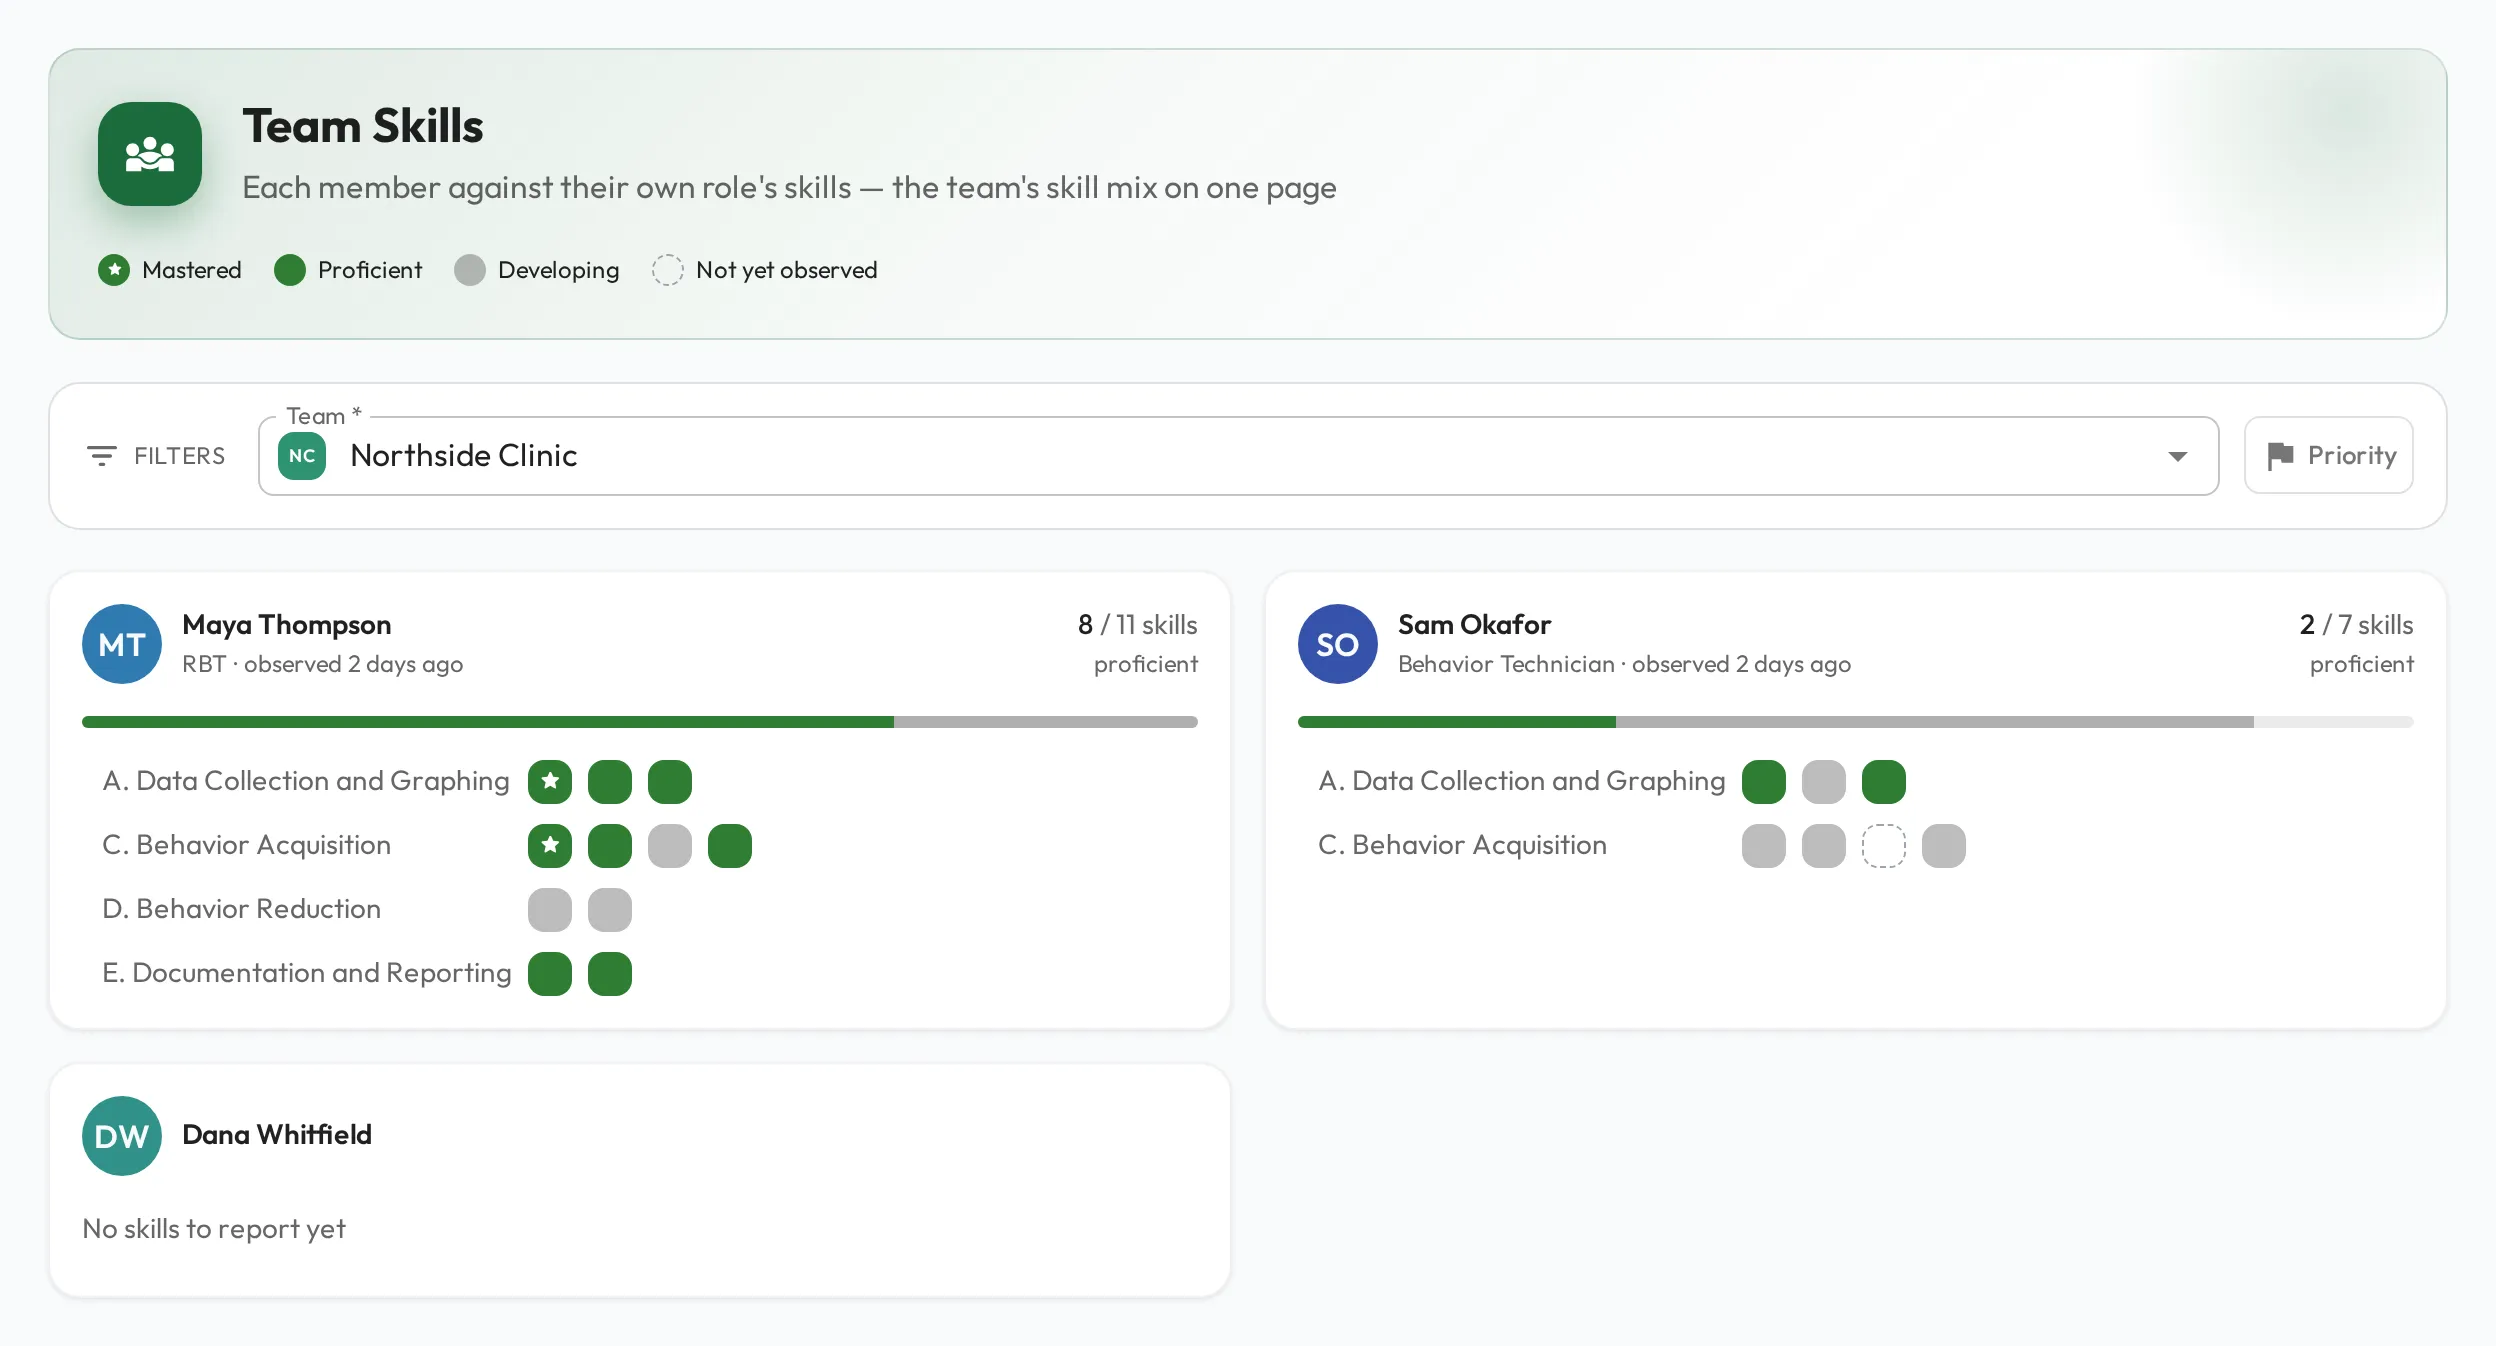Viewport: 2496px width, 1346px height.
Task: Open Sam Okafor's name link
Action: tap(1475, 625)
